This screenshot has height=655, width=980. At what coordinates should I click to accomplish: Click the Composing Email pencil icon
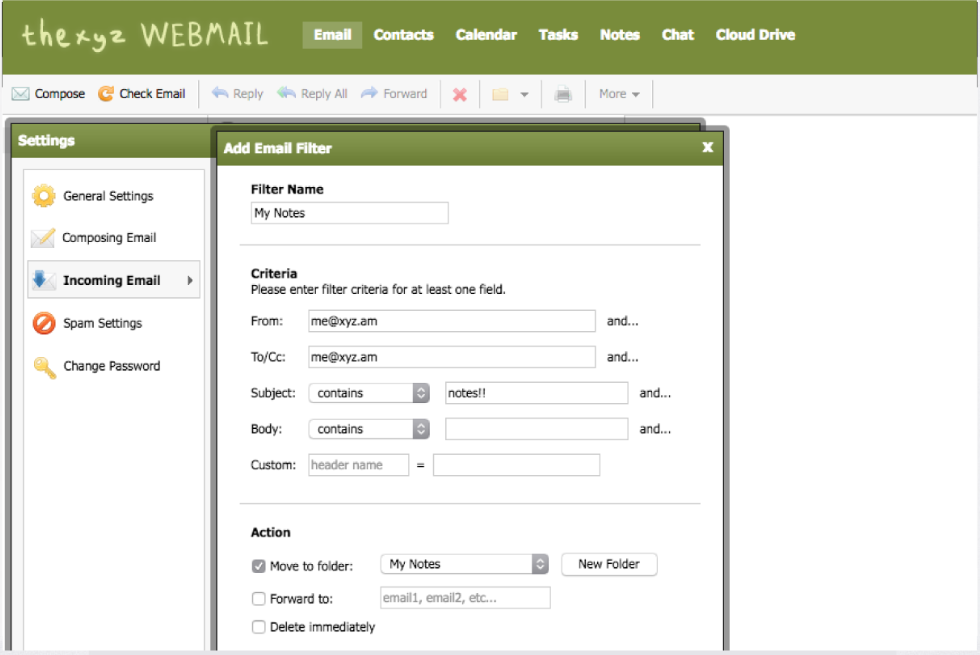point(43,238)
